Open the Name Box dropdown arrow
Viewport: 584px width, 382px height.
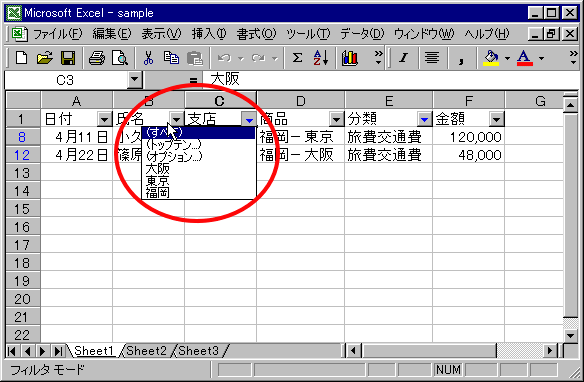(x=134, y=79)
